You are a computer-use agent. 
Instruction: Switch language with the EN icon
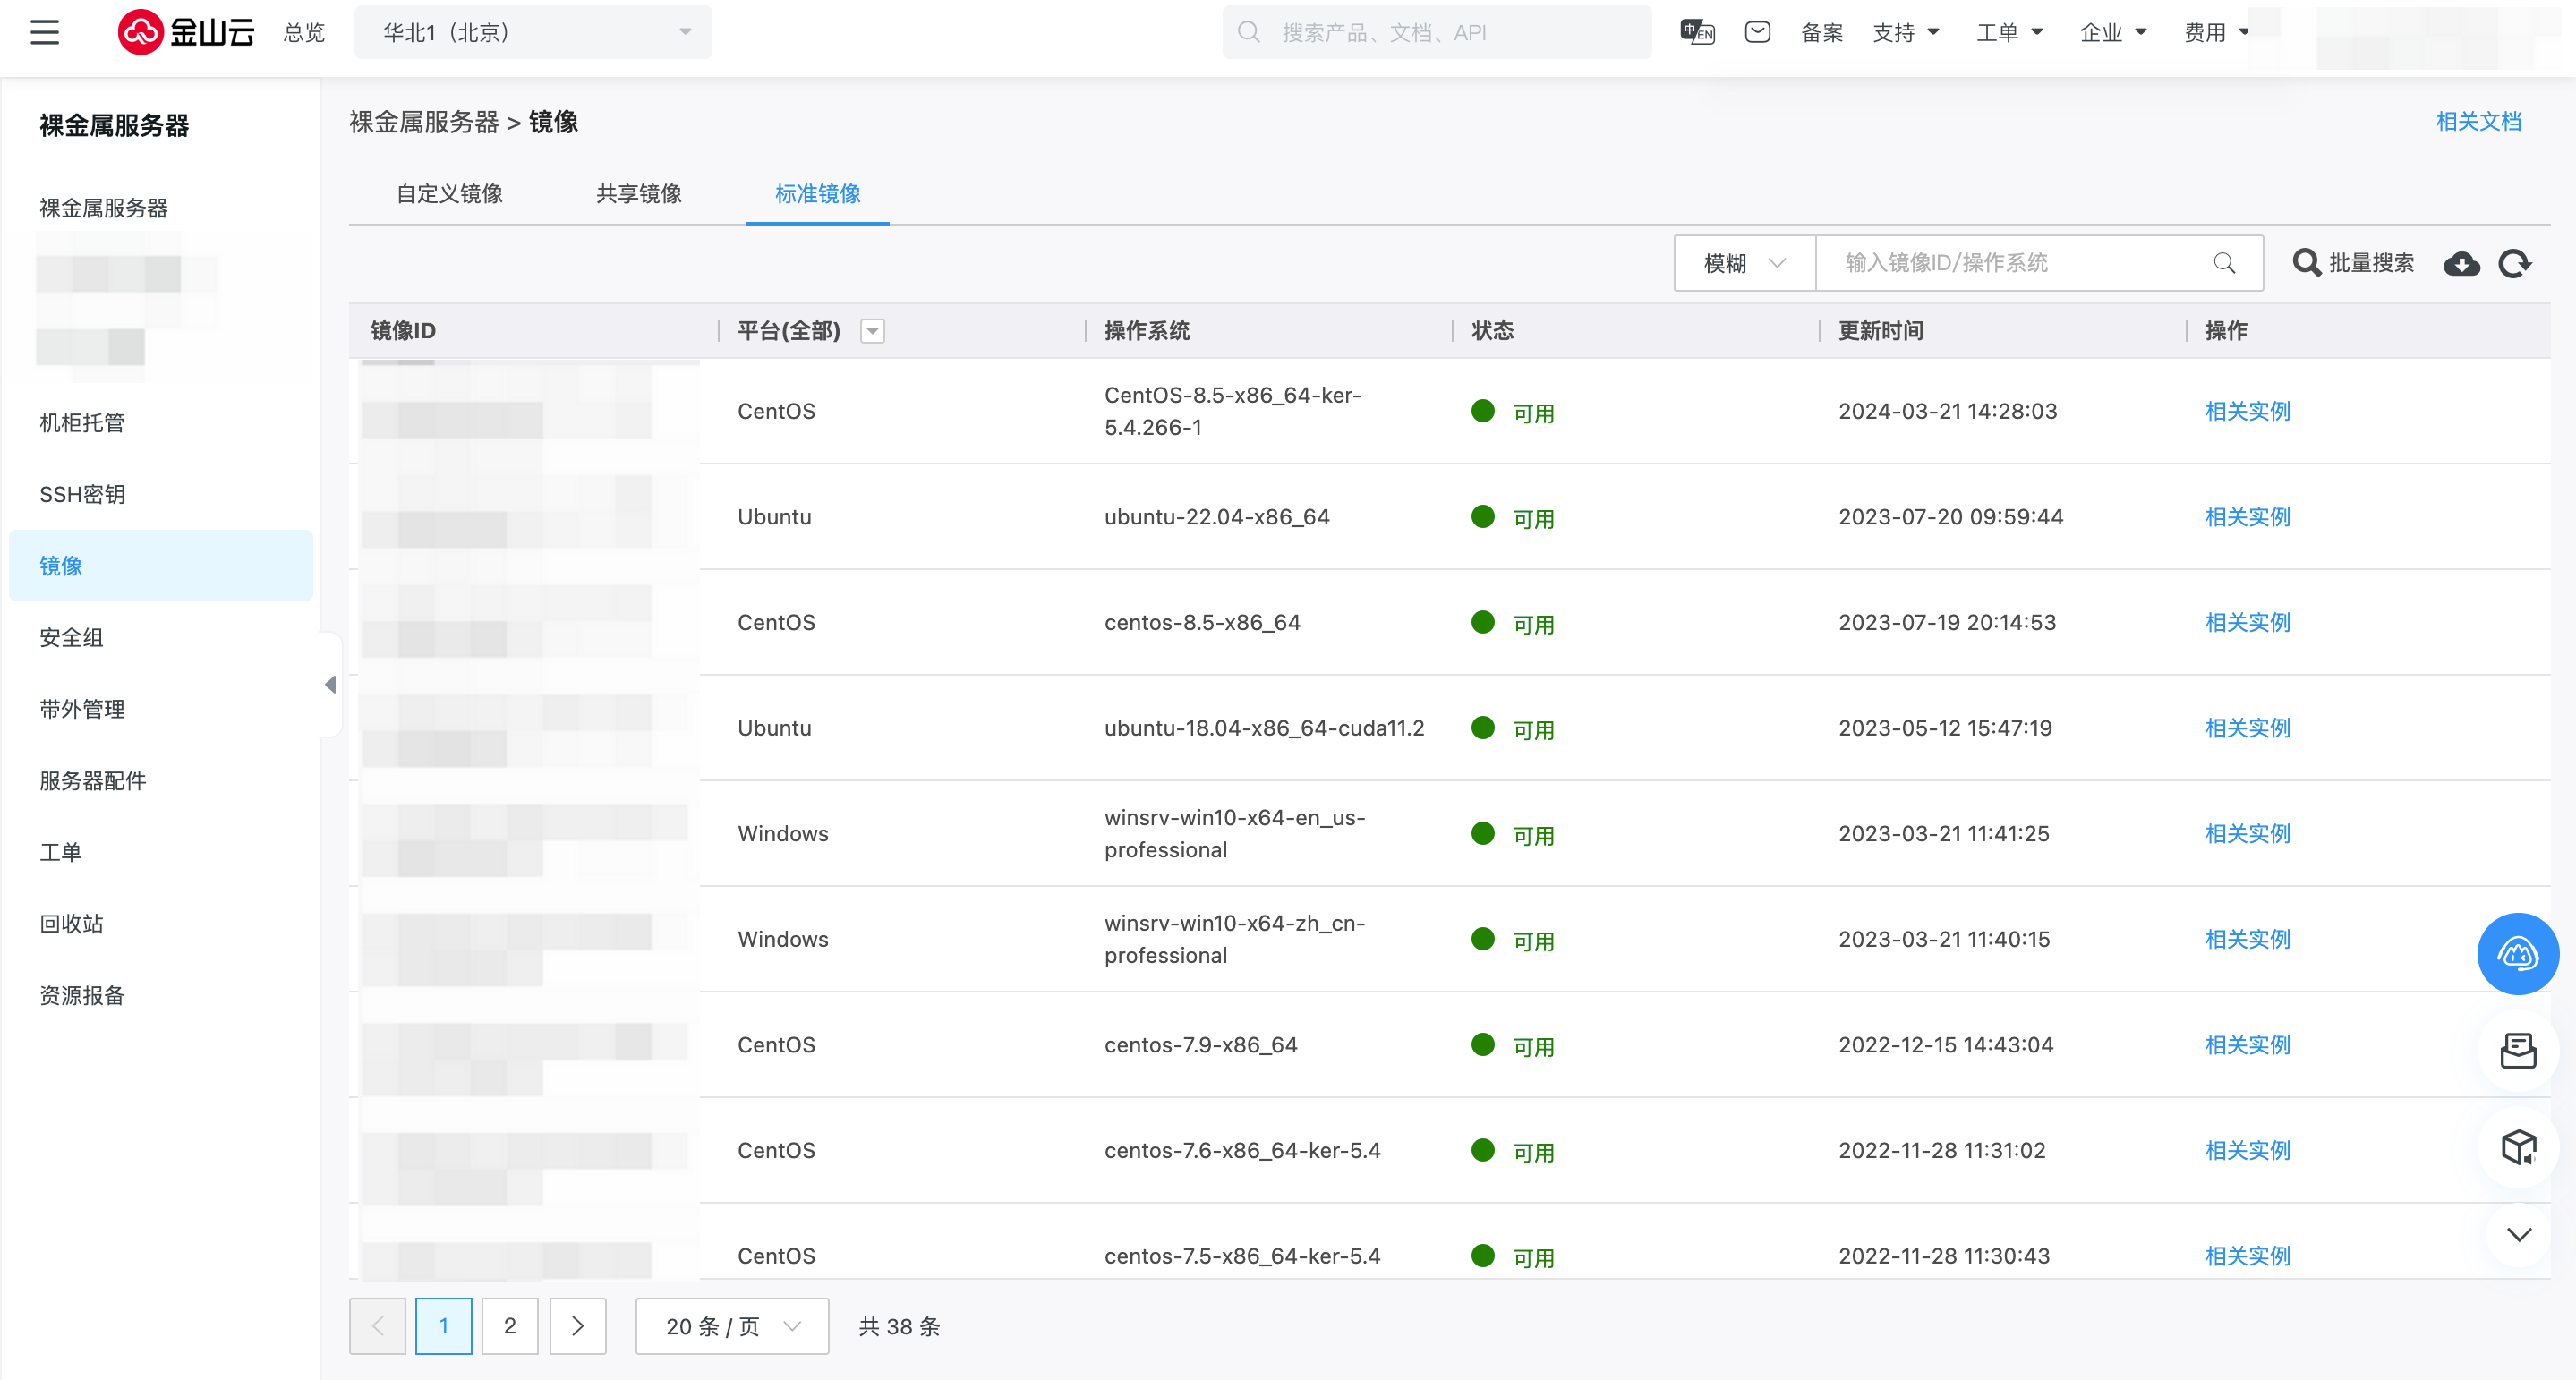(x=1697, y=33)
